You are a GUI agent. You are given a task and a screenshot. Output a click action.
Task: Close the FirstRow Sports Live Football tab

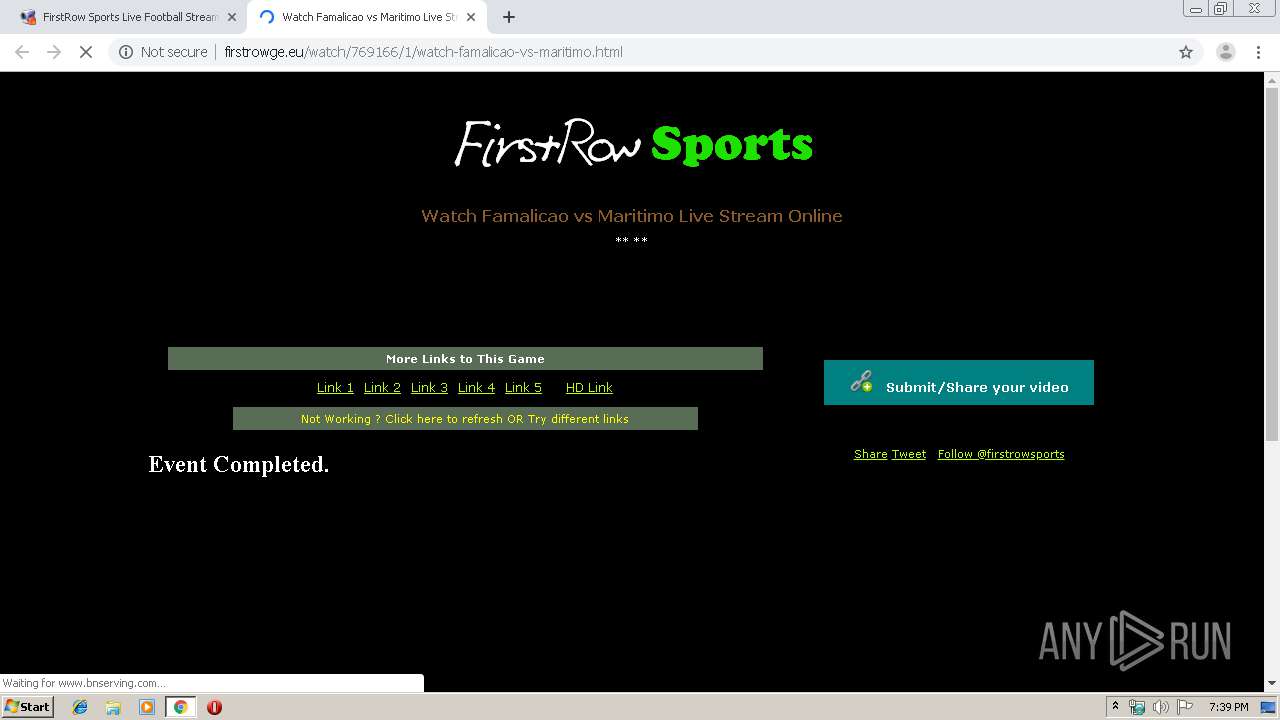click(x=232, y=17)
